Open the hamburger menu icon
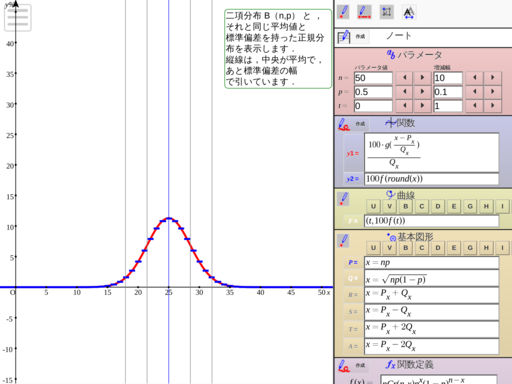This screenshot has width=512, height=384. coord(18,18)
